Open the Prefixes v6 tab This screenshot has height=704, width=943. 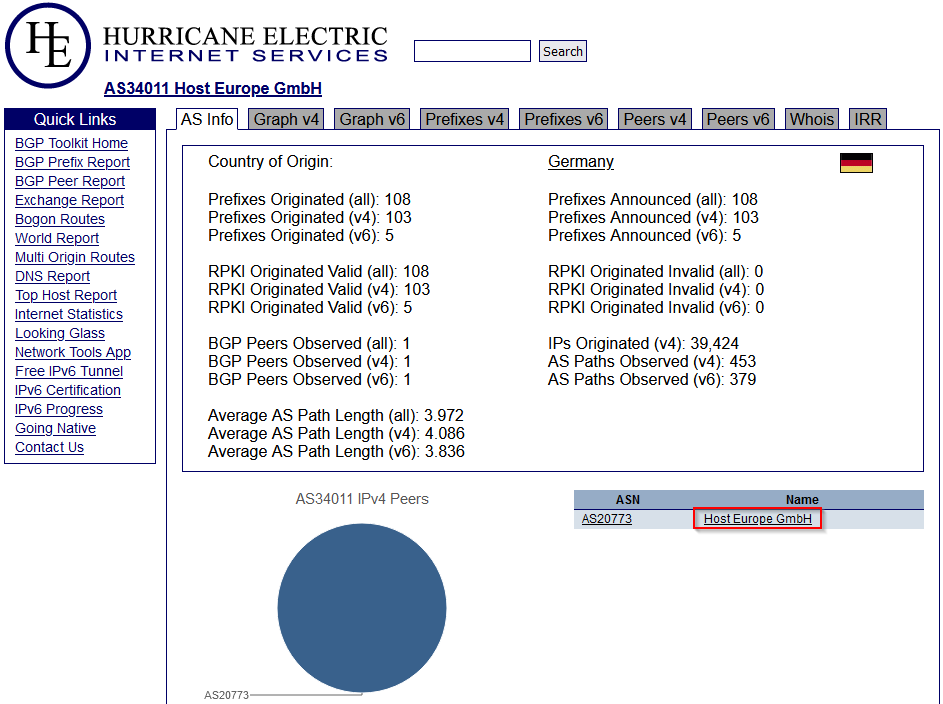tap(564, 119)
